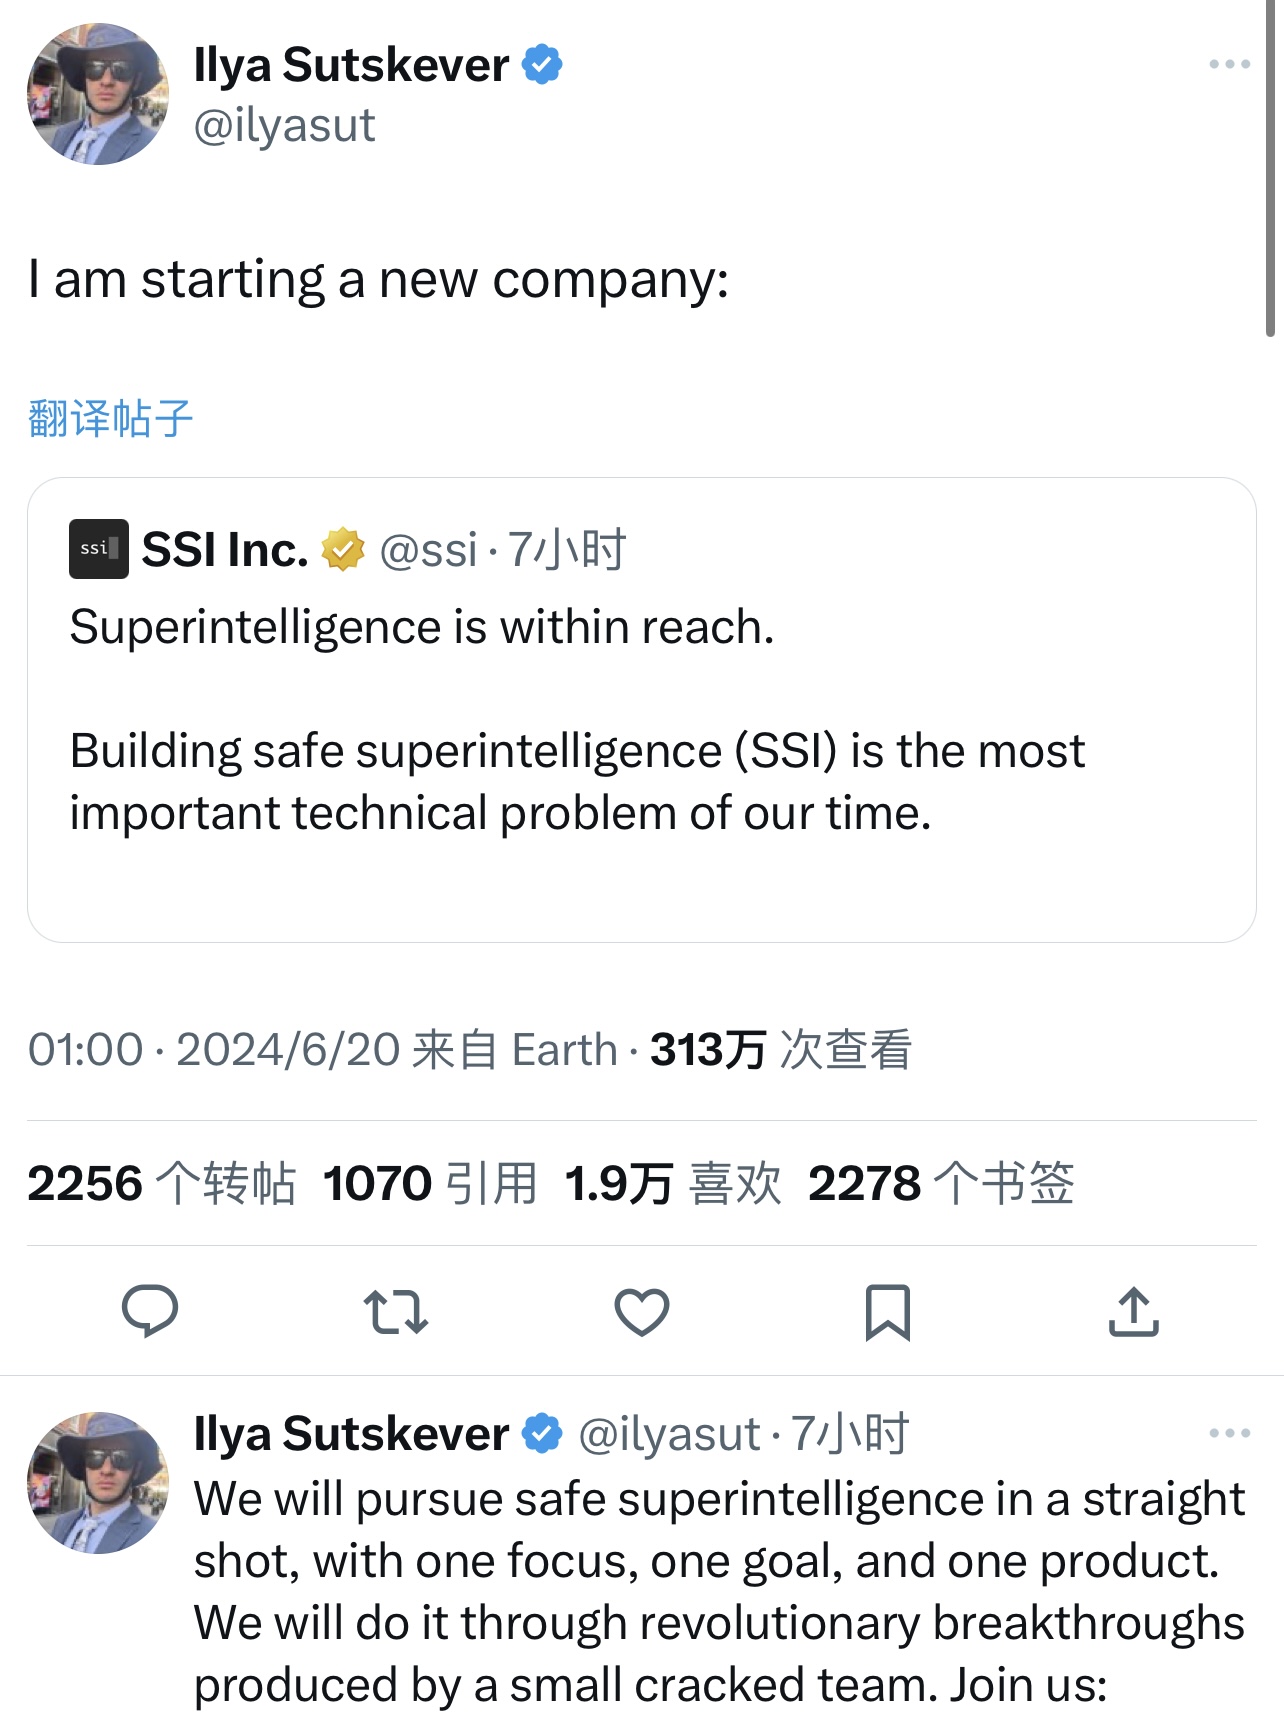Screen dimensions: 1284x1715
Task: Click the translate post link
Action: pyautogui.click(x=110, y=418)
